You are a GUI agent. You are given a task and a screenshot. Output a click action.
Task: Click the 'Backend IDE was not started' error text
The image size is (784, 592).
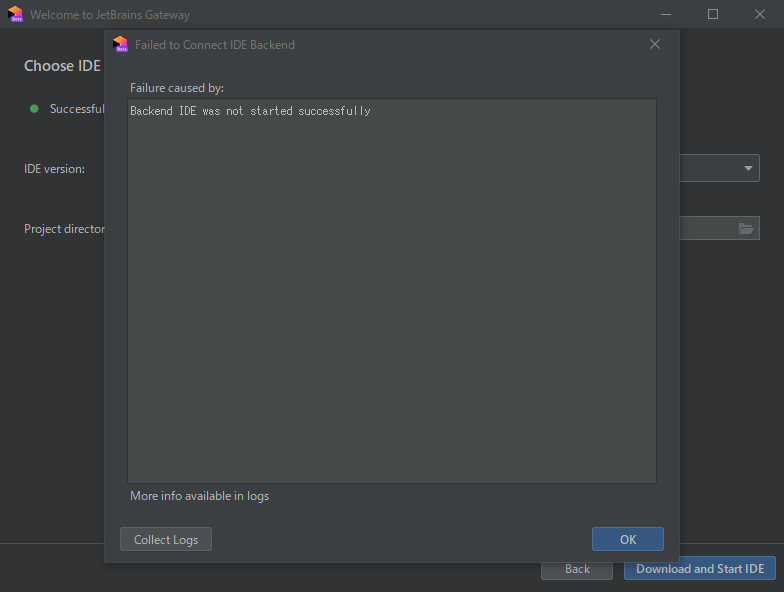click(250, 111)
